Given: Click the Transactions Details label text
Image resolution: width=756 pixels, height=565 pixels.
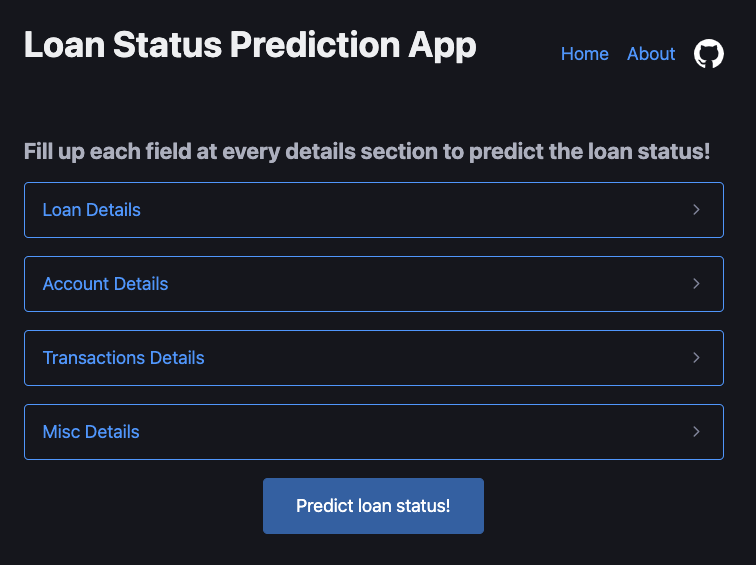Looking at the screenshot, I should 123,358.
